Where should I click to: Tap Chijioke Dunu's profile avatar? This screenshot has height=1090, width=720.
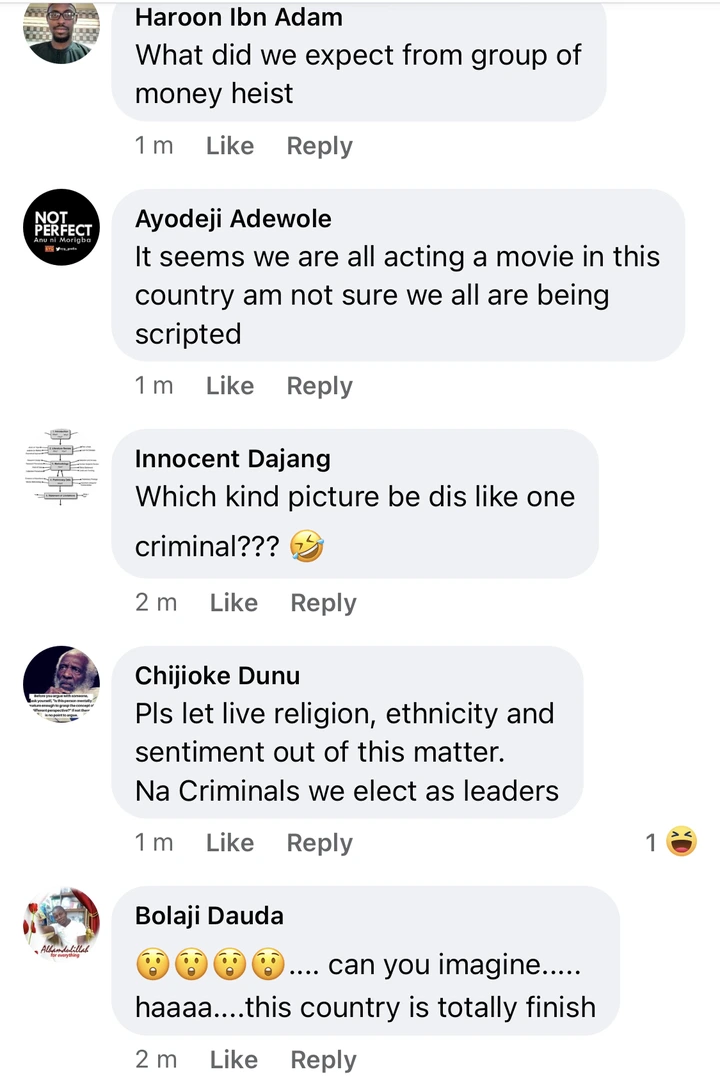coord(62,685)
